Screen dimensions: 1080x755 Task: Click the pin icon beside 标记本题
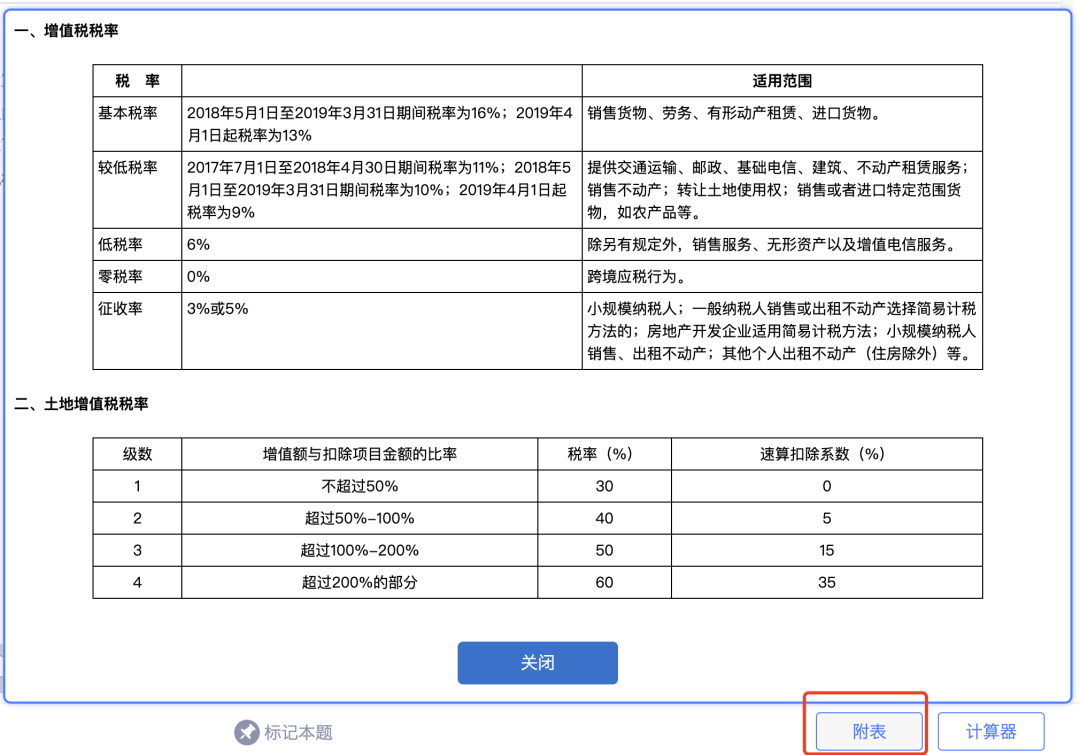pyautogui.click(x=246, y=732)
